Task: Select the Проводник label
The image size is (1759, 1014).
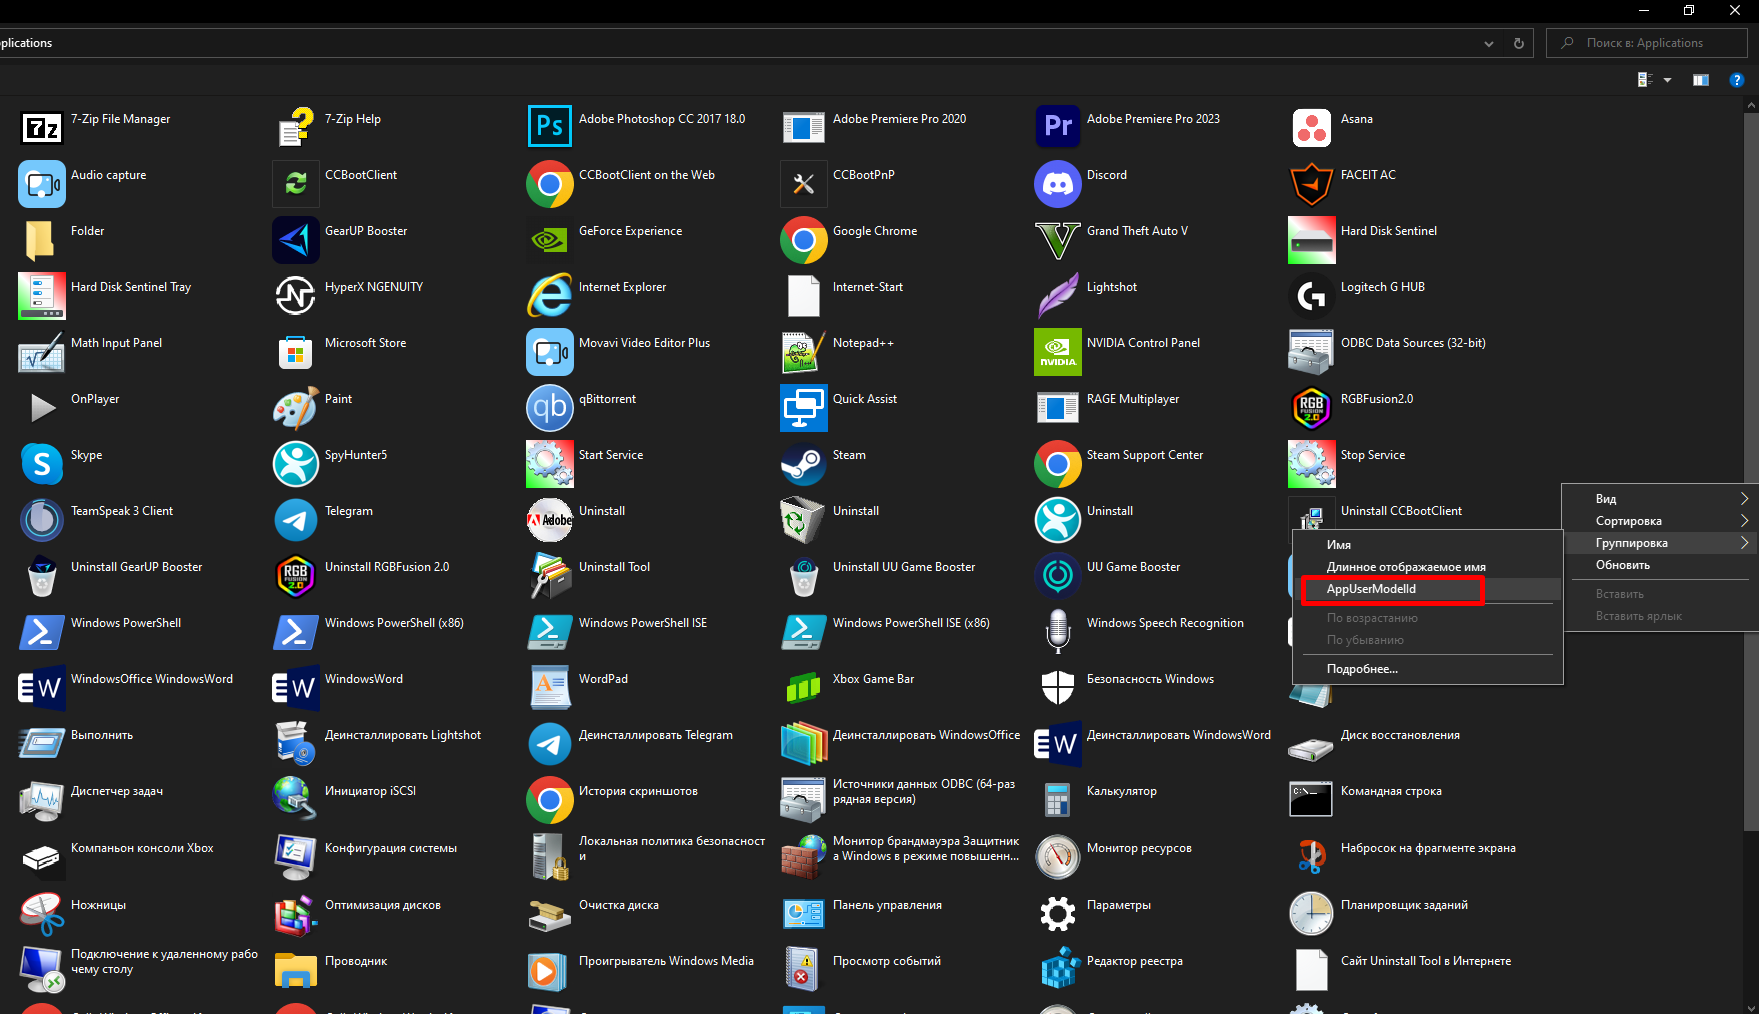Action: click(356, 961)
